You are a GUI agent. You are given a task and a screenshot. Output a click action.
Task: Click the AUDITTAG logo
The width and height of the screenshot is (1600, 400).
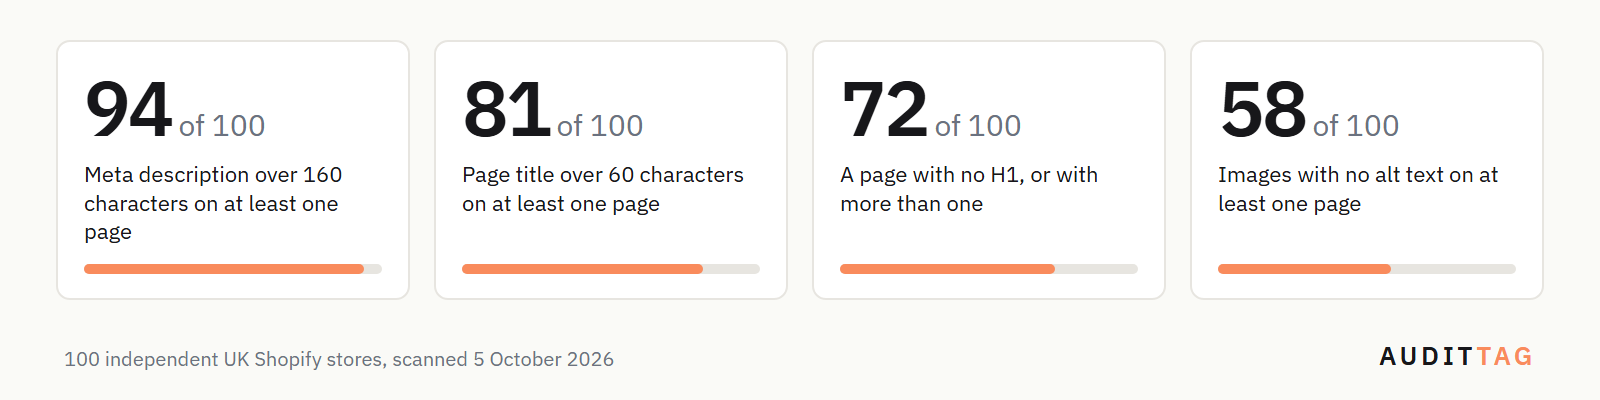pos(1456,357)
